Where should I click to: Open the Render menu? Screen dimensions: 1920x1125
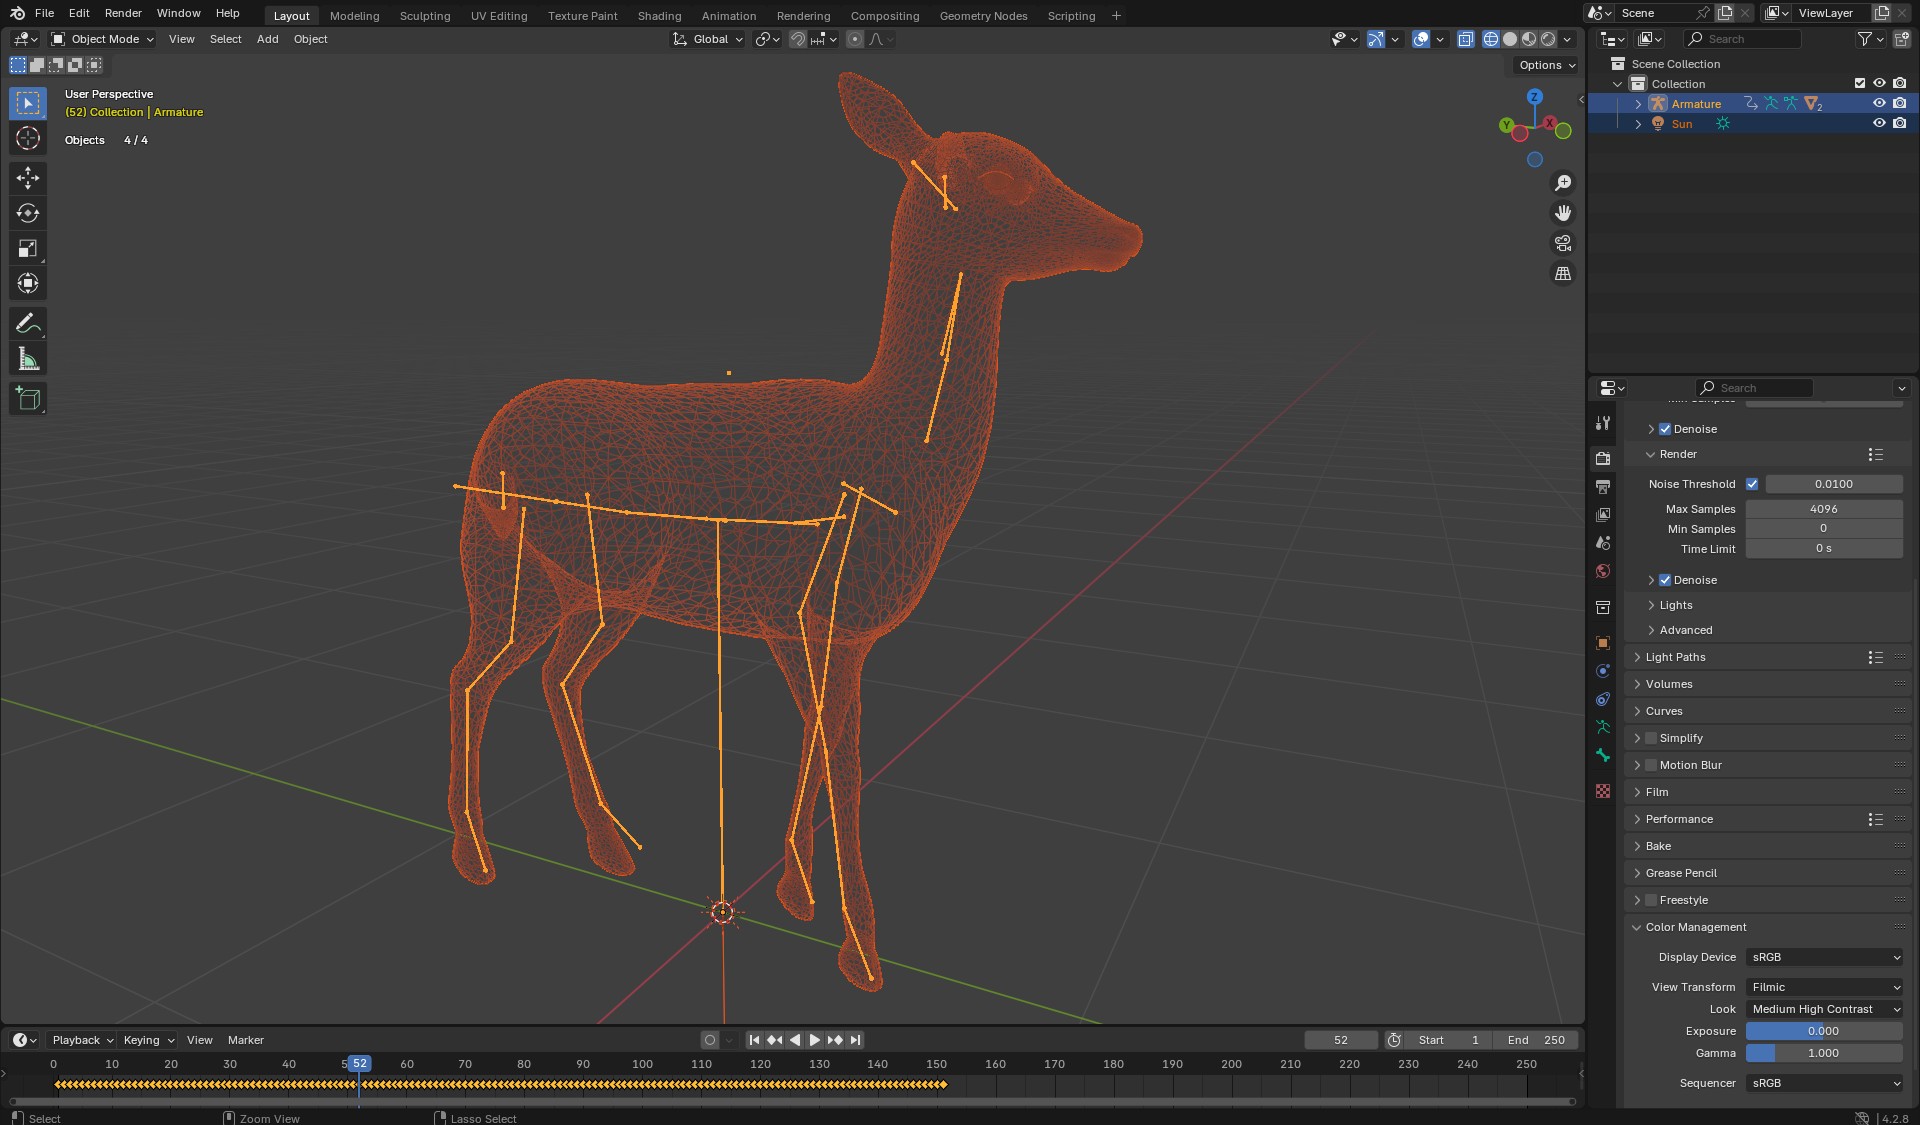point(123,13)
